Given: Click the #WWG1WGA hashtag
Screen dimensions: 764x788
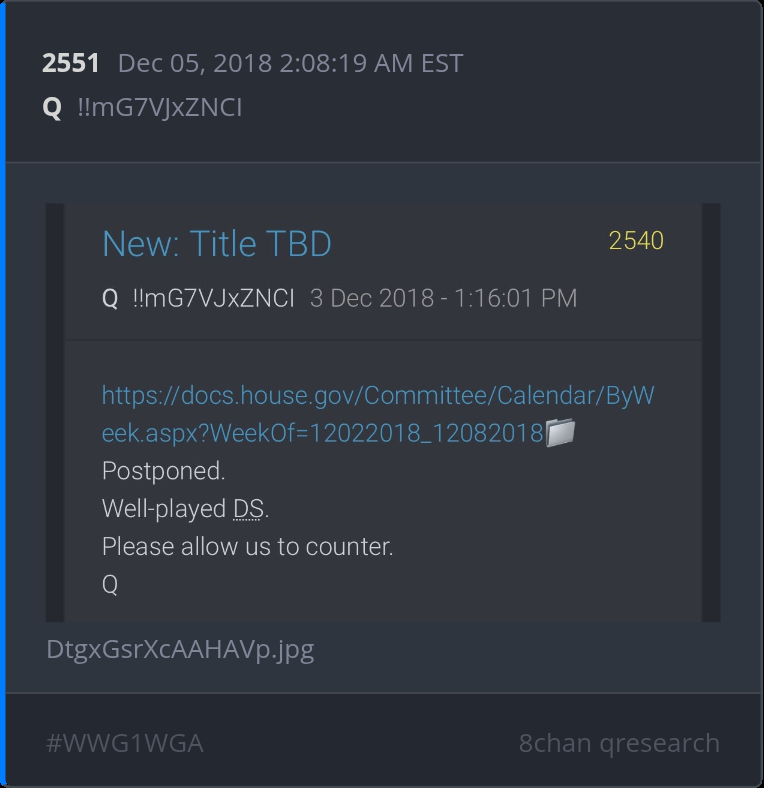Looking at the screenshot, I should (x=125, y=743).
